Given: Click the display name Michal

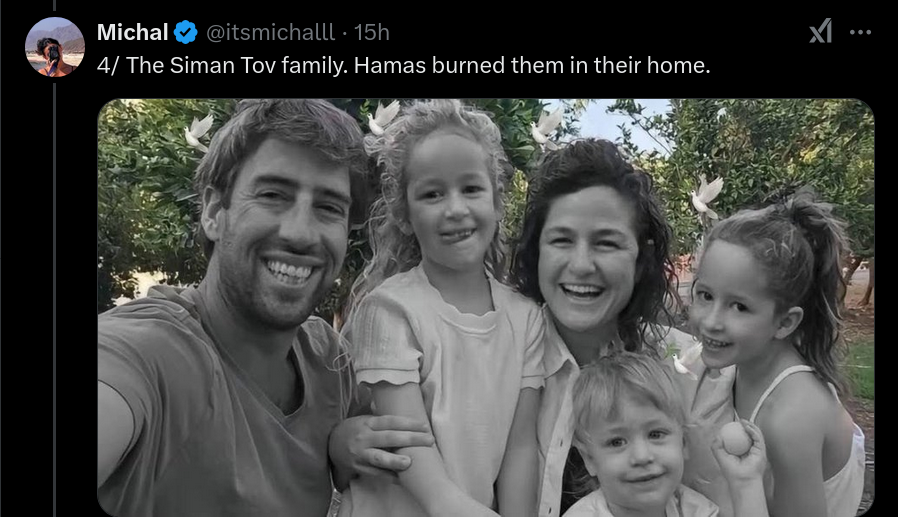Looking at the screenshot, I should point(132,32).
